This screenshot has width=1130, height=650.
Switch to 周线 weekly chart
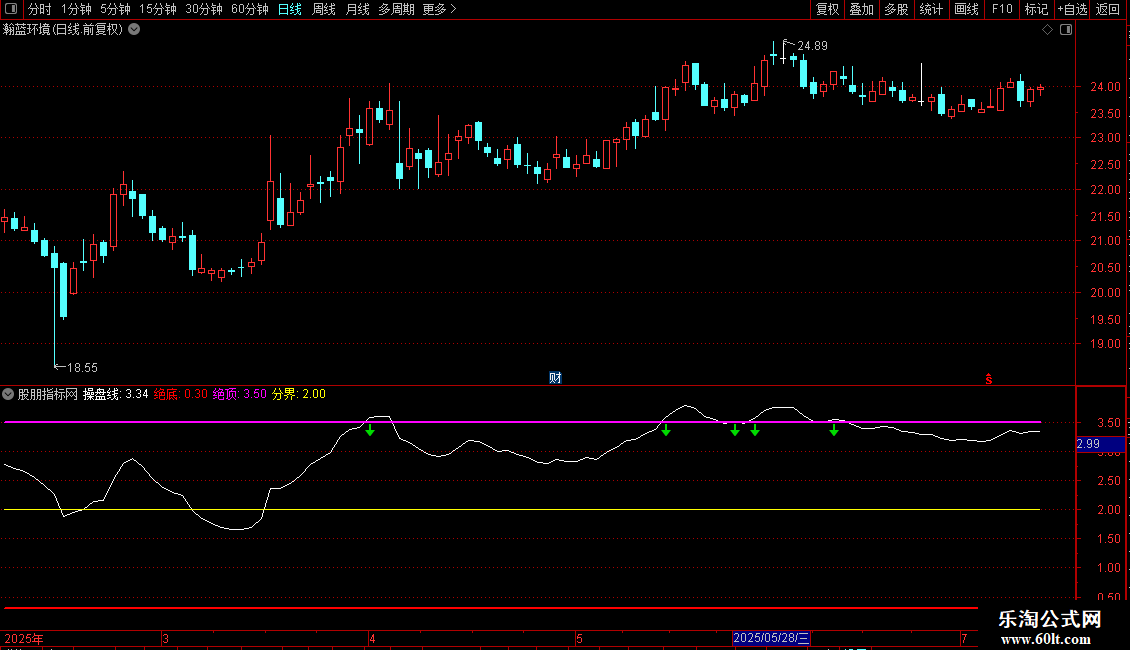(x=324, y=9)
